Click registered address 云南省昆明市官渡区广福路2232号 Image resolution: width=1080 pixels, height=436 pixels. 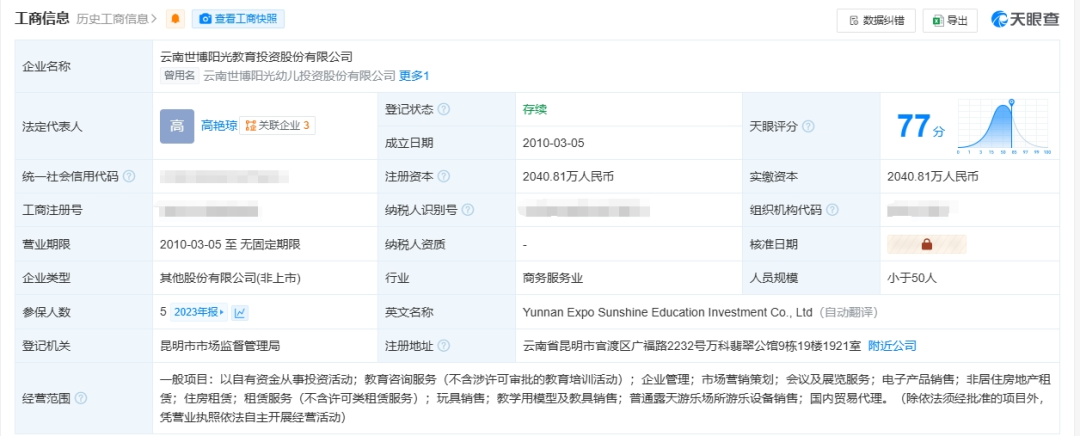pos(692,346)
